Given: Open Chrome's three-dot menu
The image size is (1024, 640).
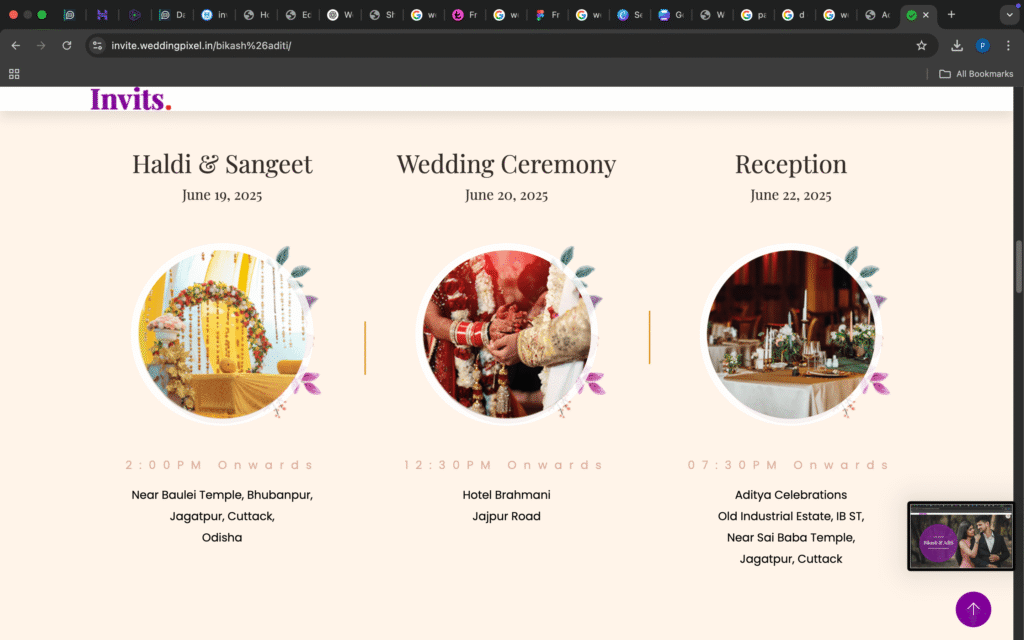Looking at the screenshot, I should pyautogui.click(x=1007, y=45).
